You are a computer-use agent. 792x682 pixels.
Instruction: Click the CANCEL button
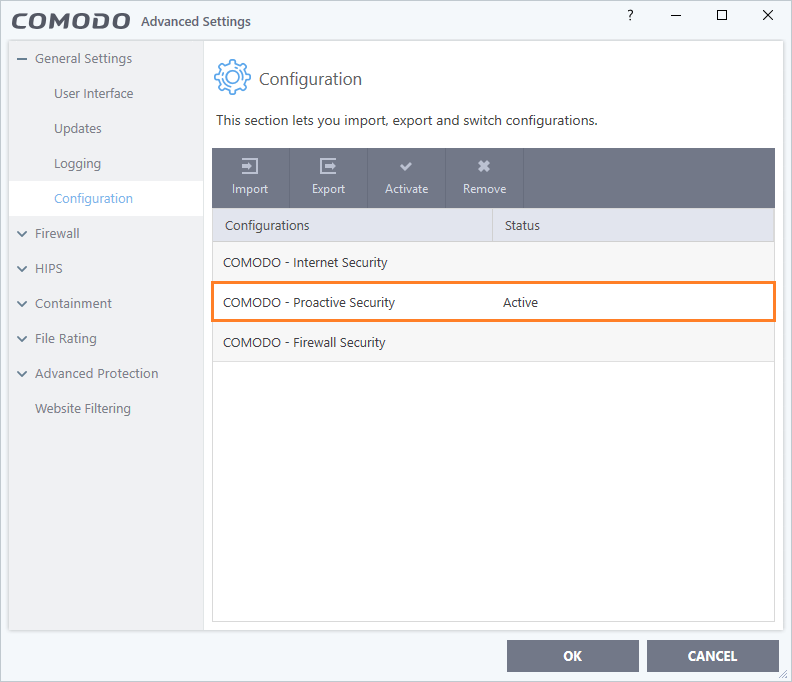[712, 656]
